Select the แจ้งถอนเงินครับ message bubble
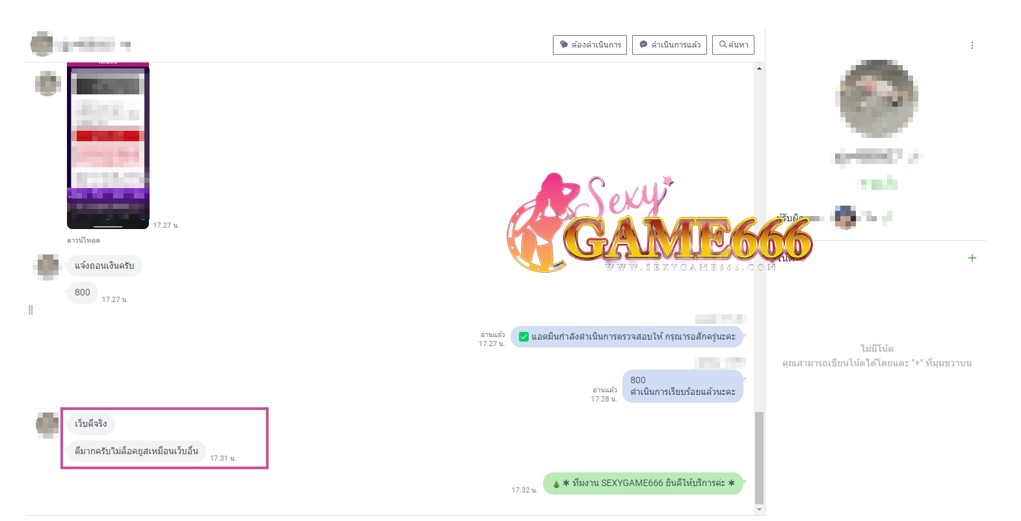 [x=105, y=266]
